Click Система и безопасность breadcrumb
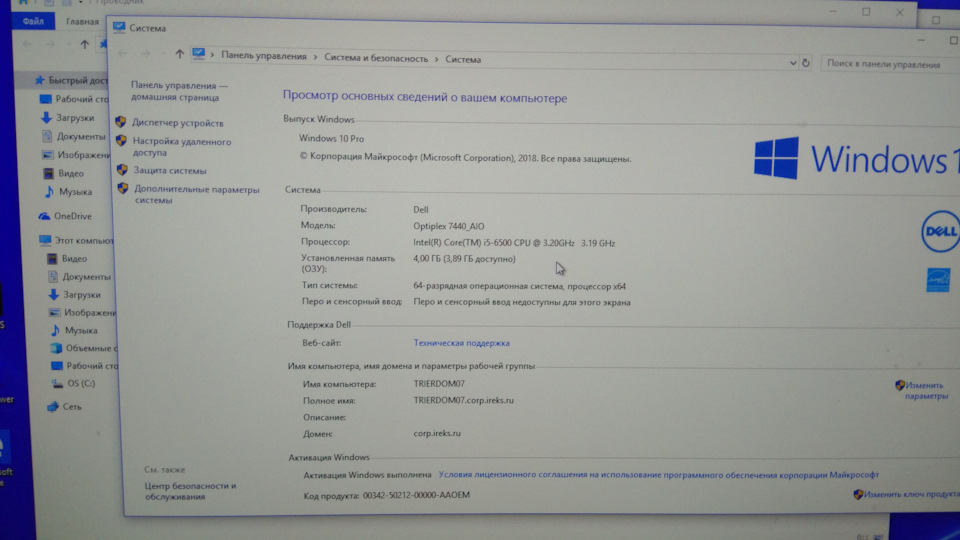This screenshot has height=540, width=960. [376, 58]
